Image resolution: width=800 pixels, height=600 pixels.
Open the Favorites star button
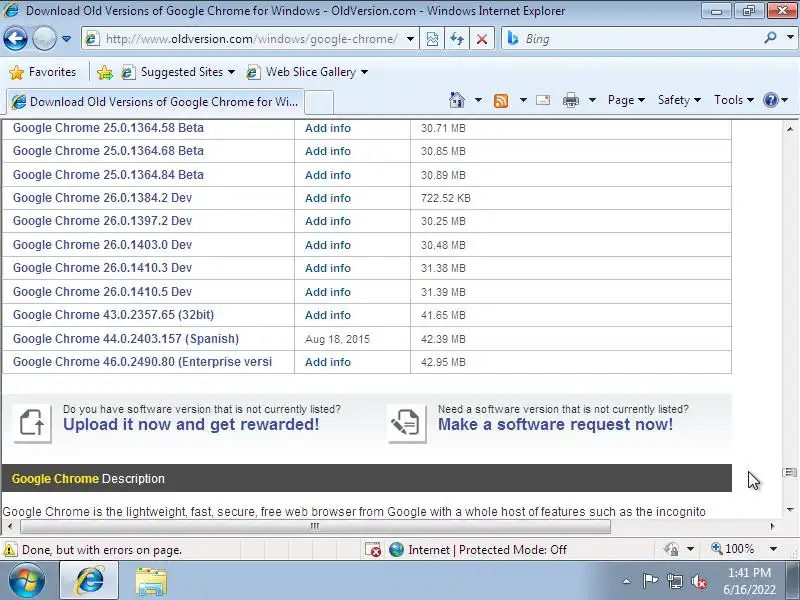coord(43,72)
